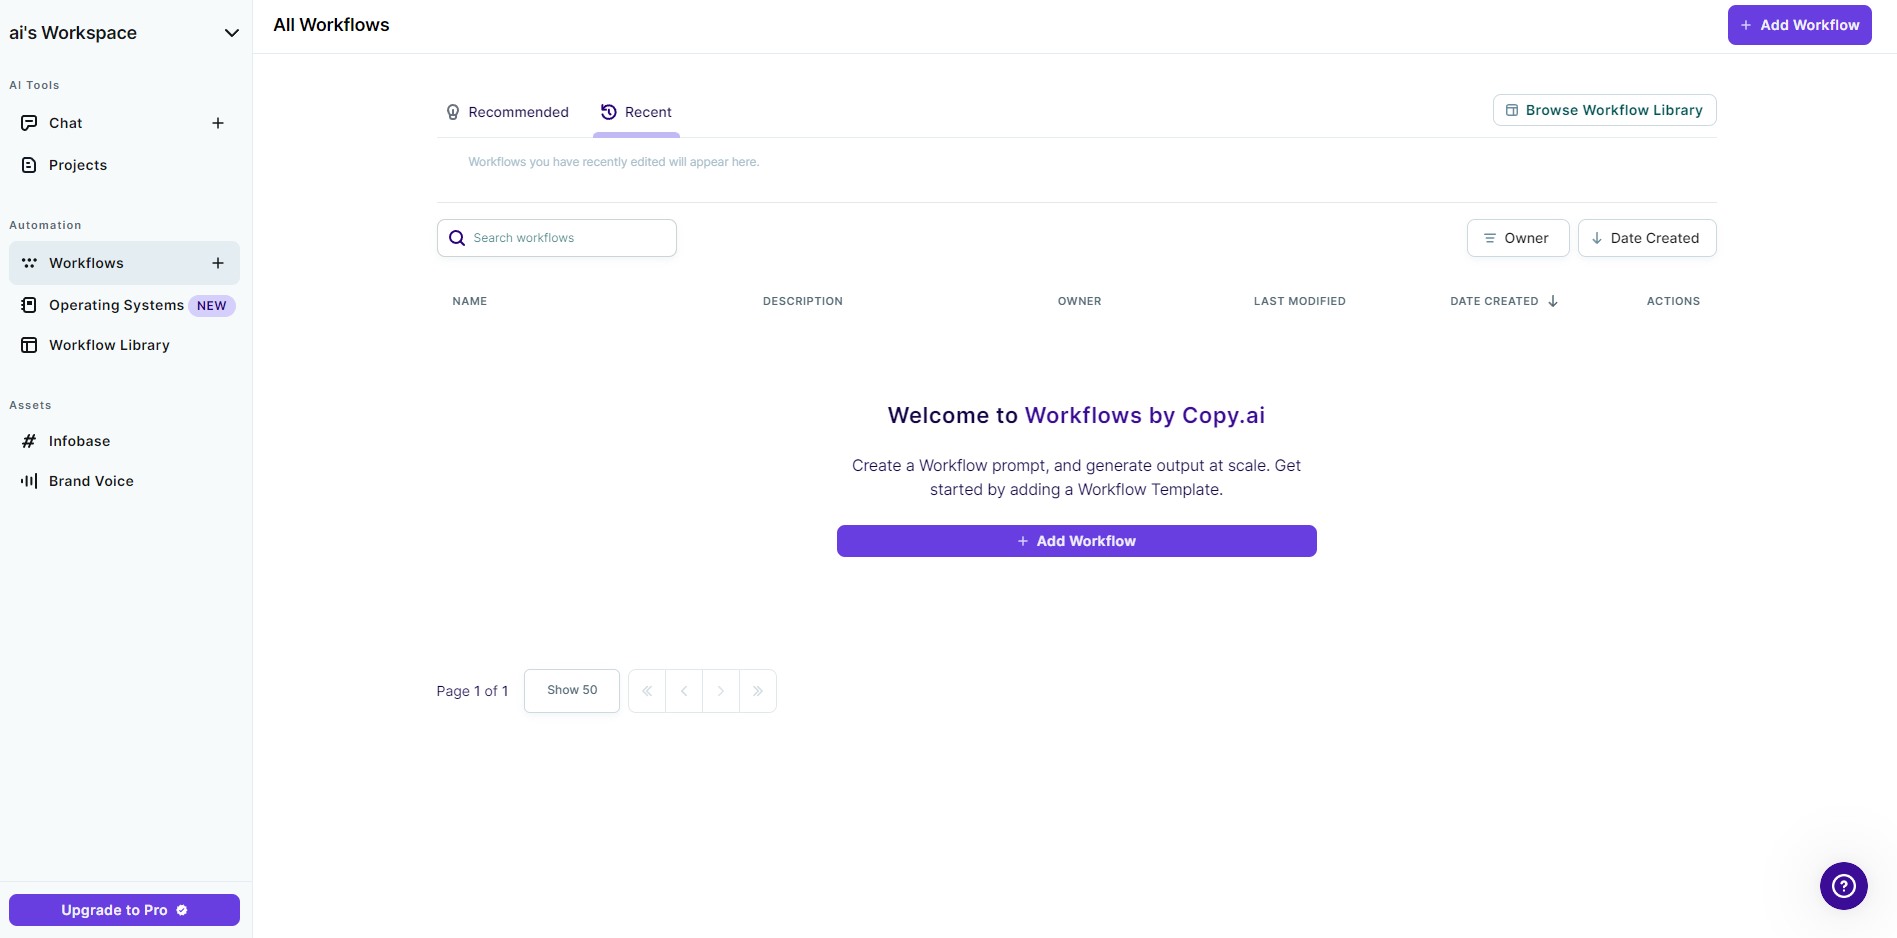The width and height of the screenshot is (1897, 938).
Task: Click the Recommended lightbulb icon
Action: pos(453,112)
